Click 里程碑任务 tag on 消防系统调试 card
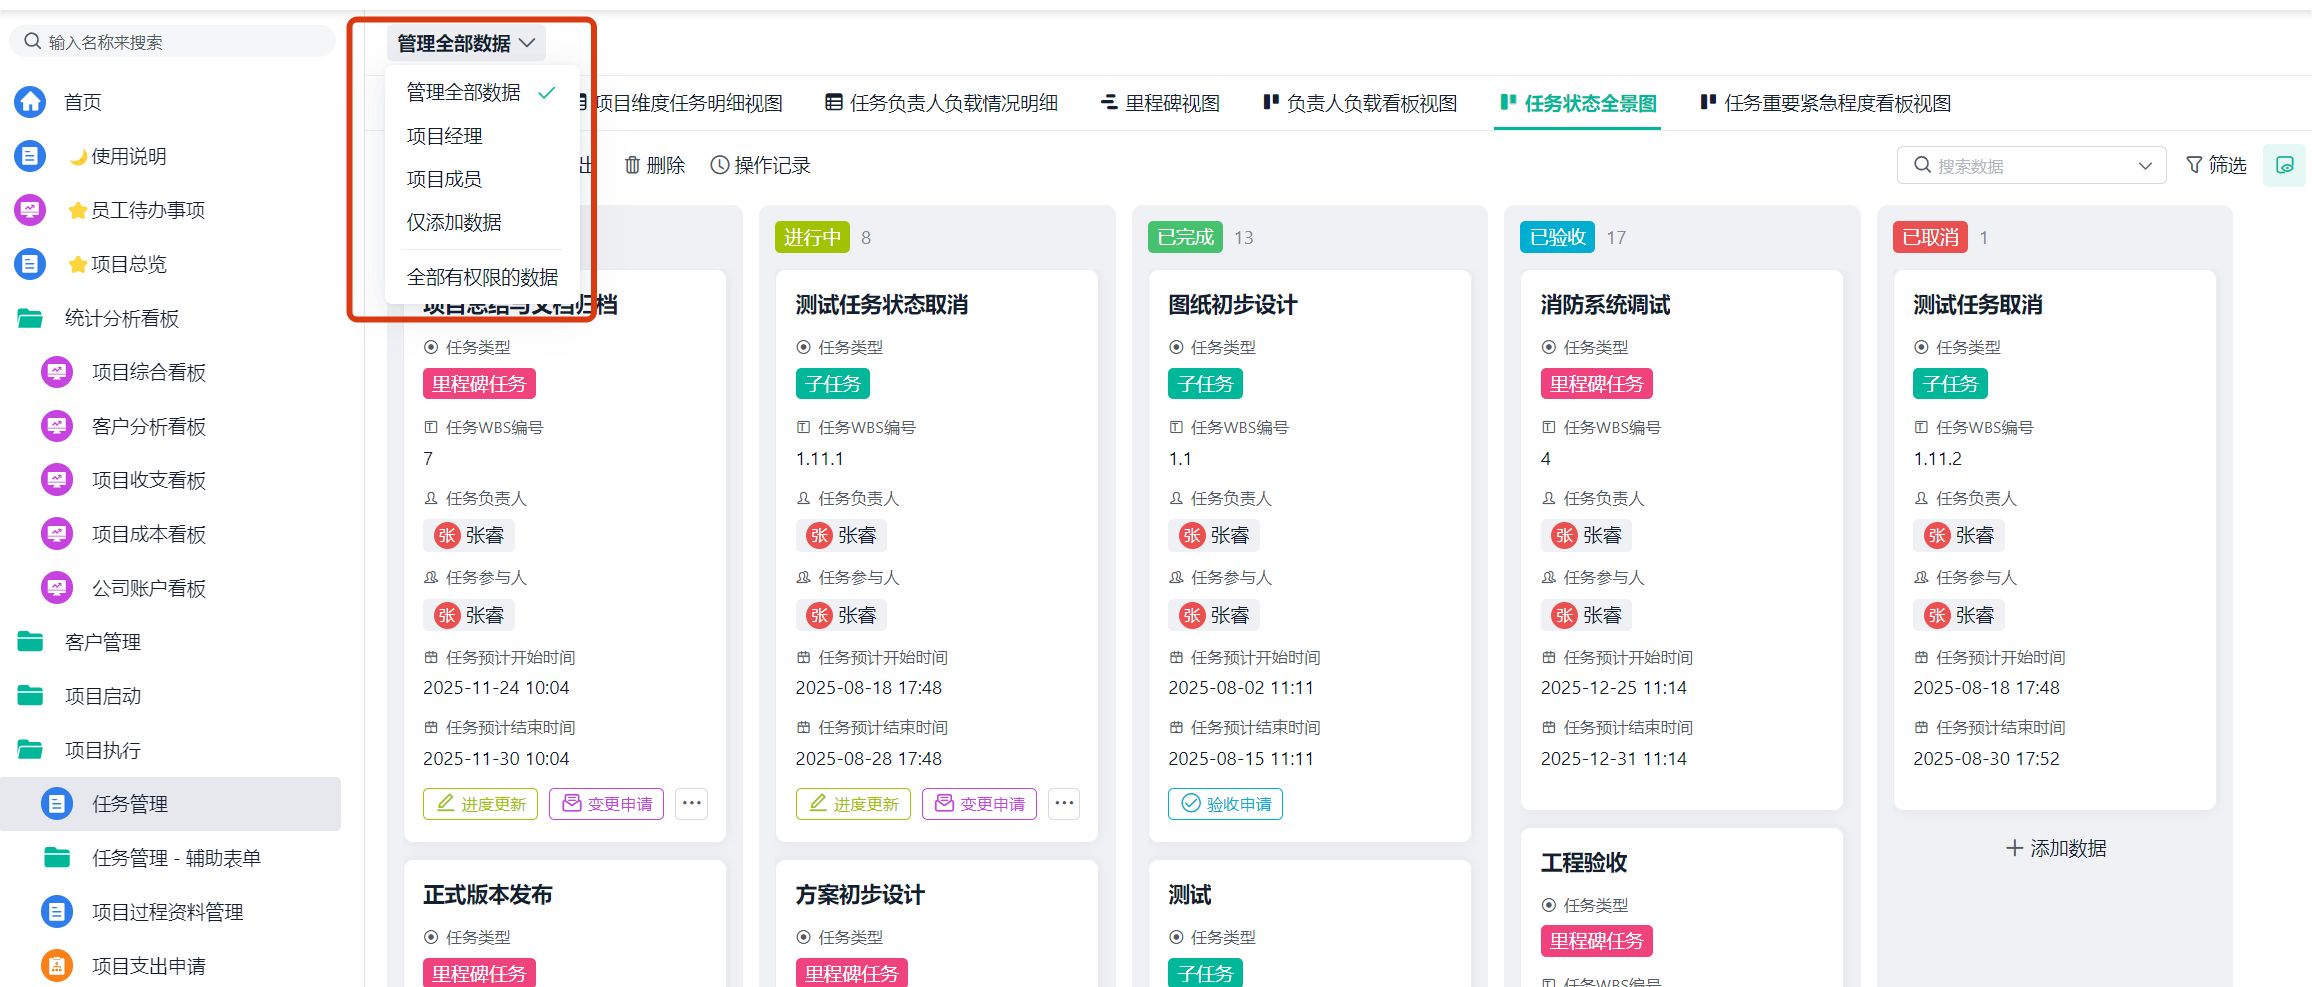Viewport: 2312px width, 987px height. [x=1596, y=384]
